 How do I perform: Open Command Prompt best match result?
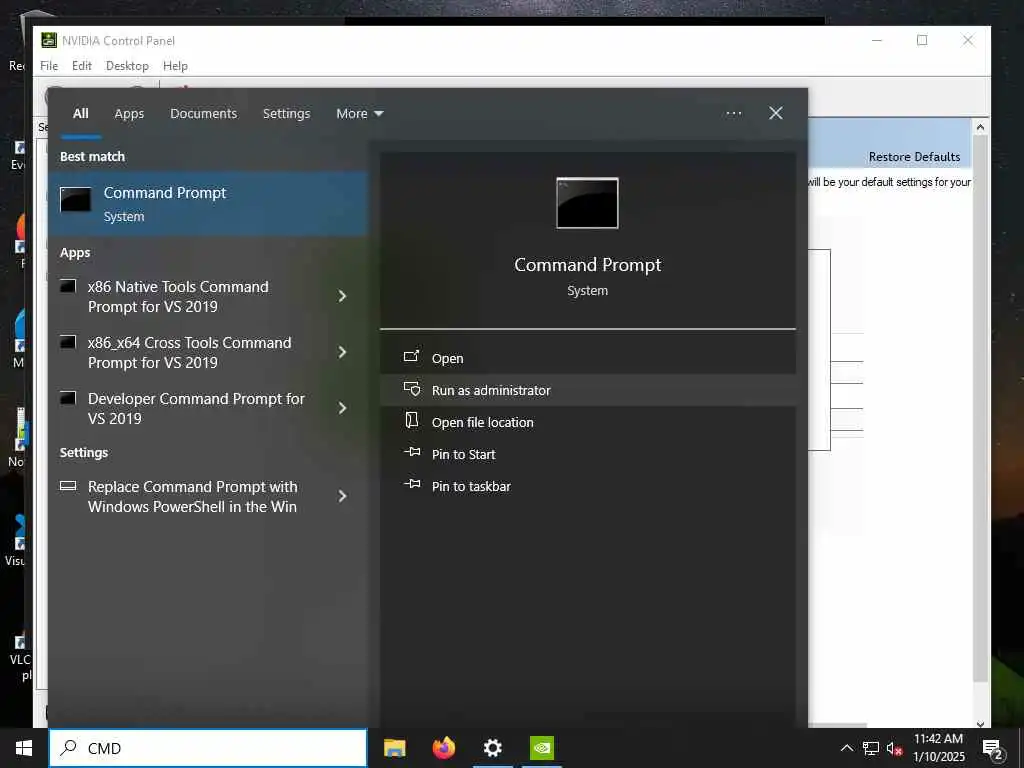click(208, 204)
